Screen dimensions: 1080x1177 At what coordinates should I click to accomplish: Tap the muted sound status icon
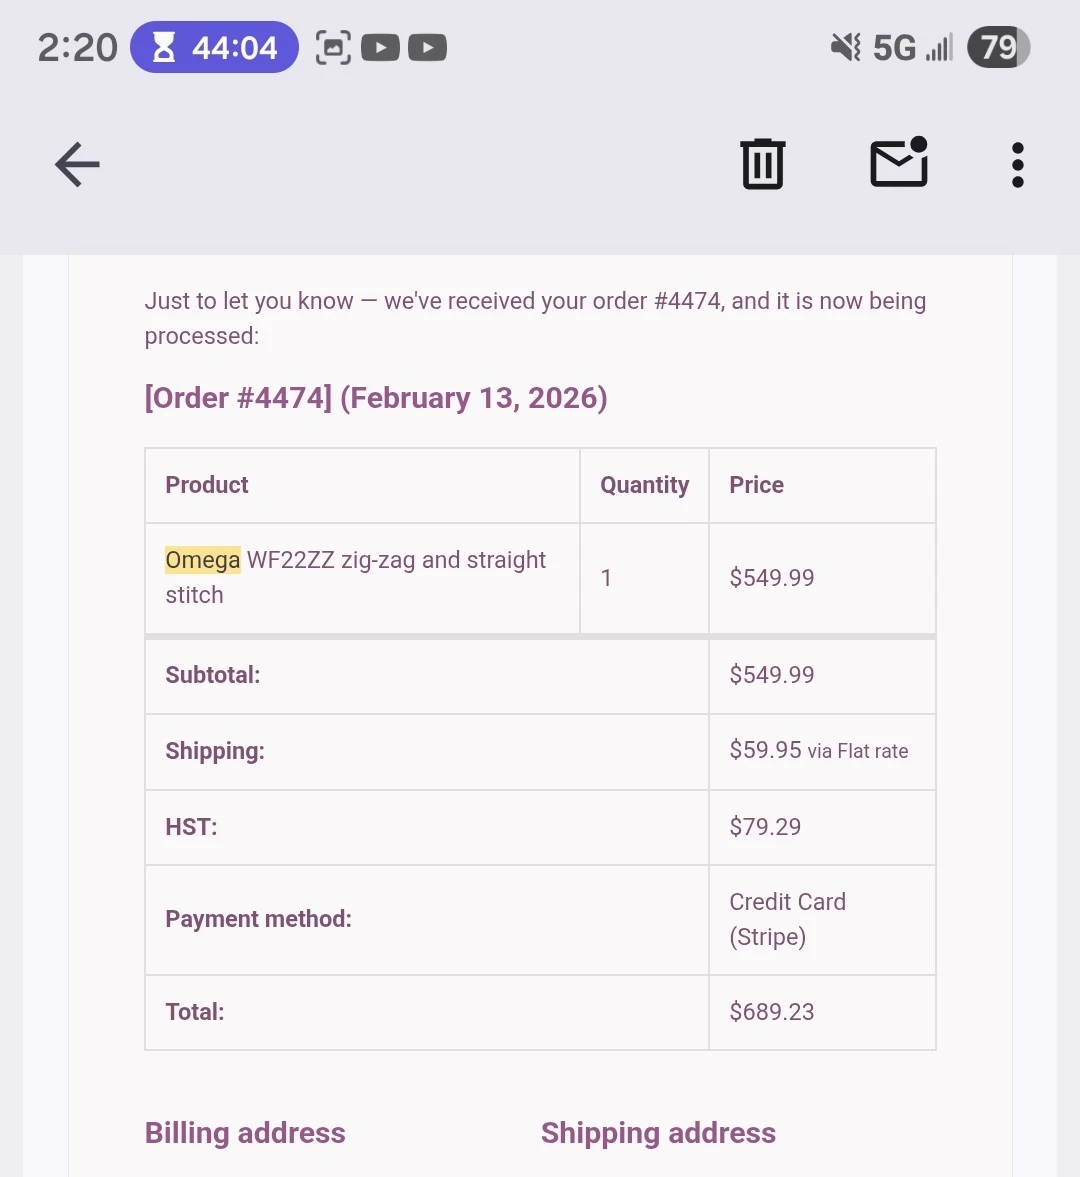click(846, 47)
